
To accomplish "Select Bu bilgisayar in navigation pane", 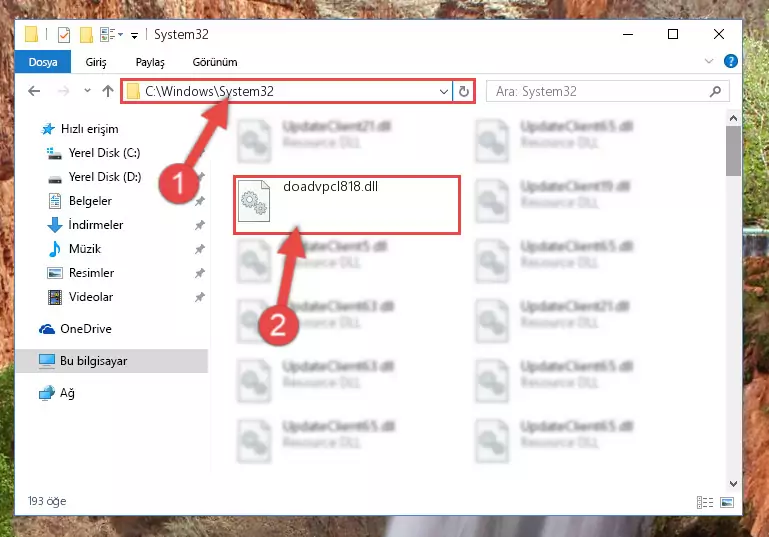I will point(93,361).
